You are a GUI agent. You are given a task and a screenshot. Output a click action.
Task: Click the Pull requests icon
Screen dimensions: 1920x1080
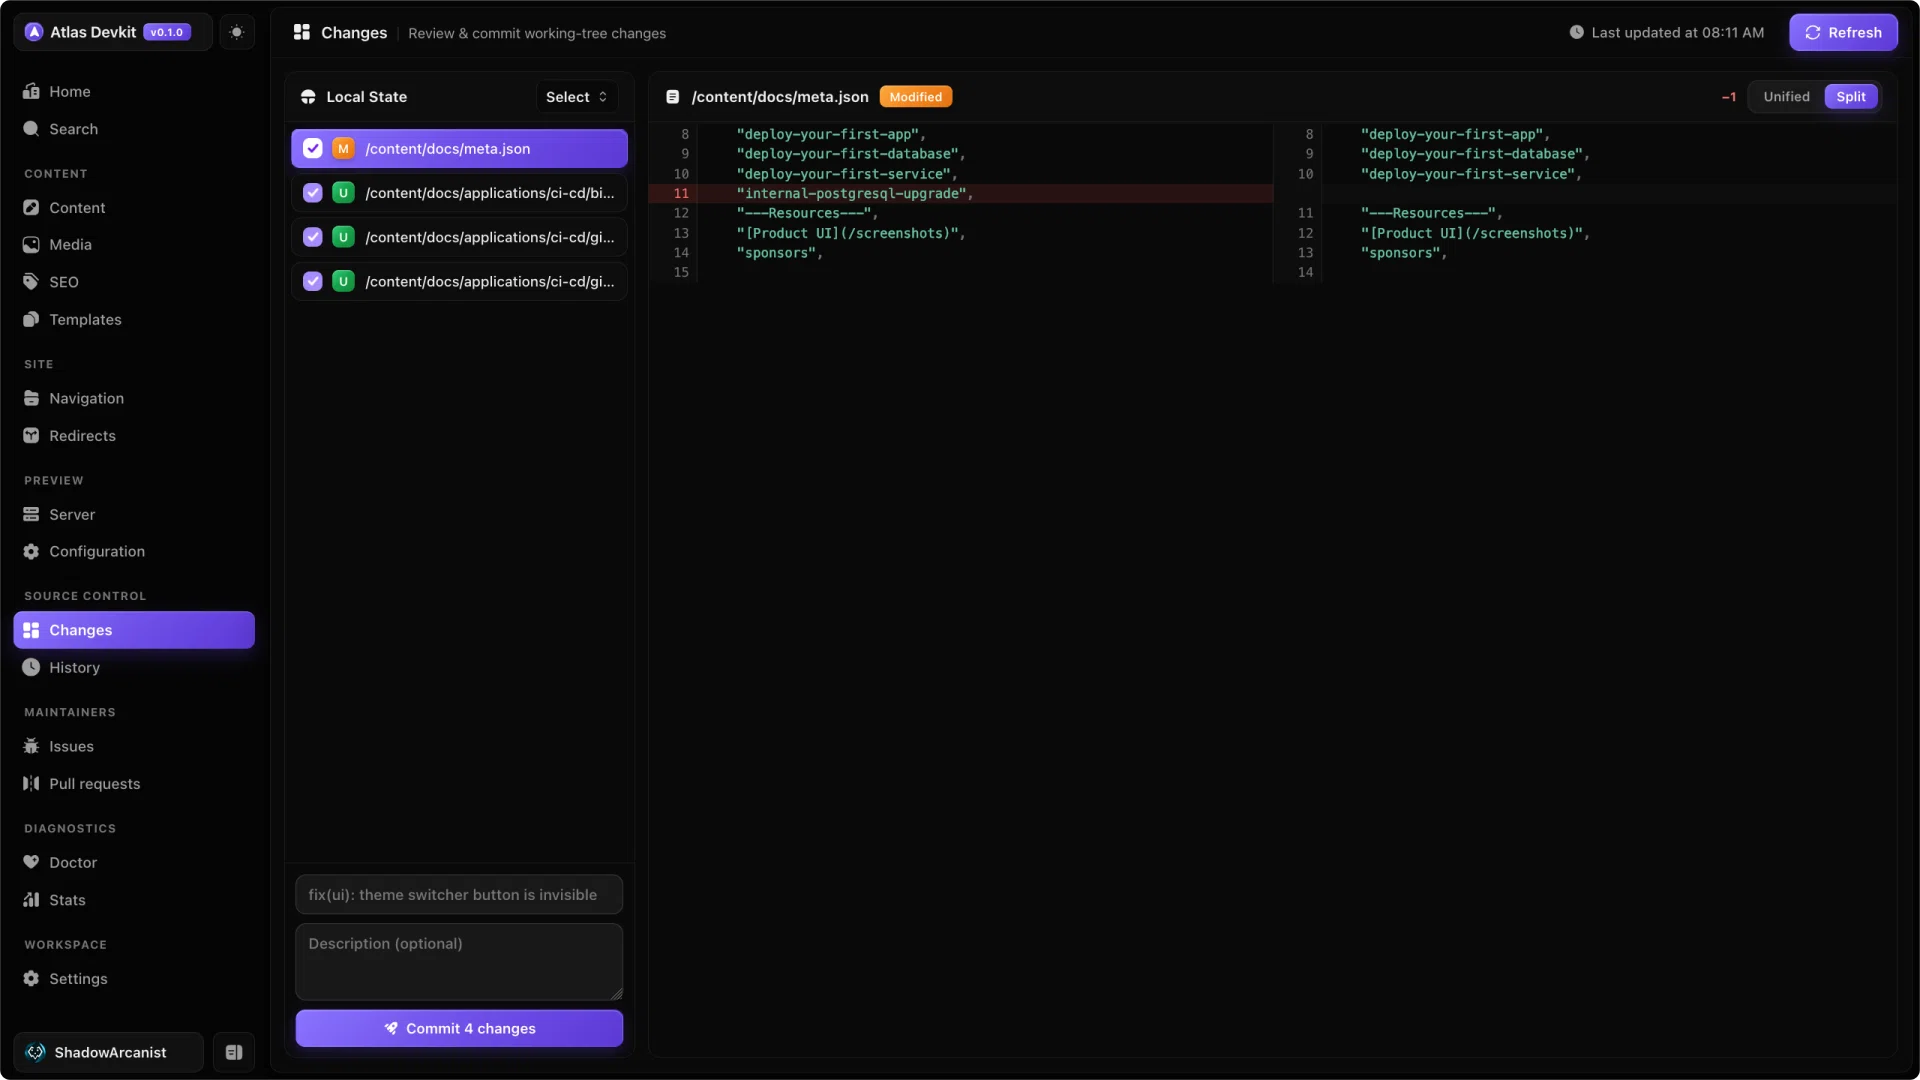(31, 784)
